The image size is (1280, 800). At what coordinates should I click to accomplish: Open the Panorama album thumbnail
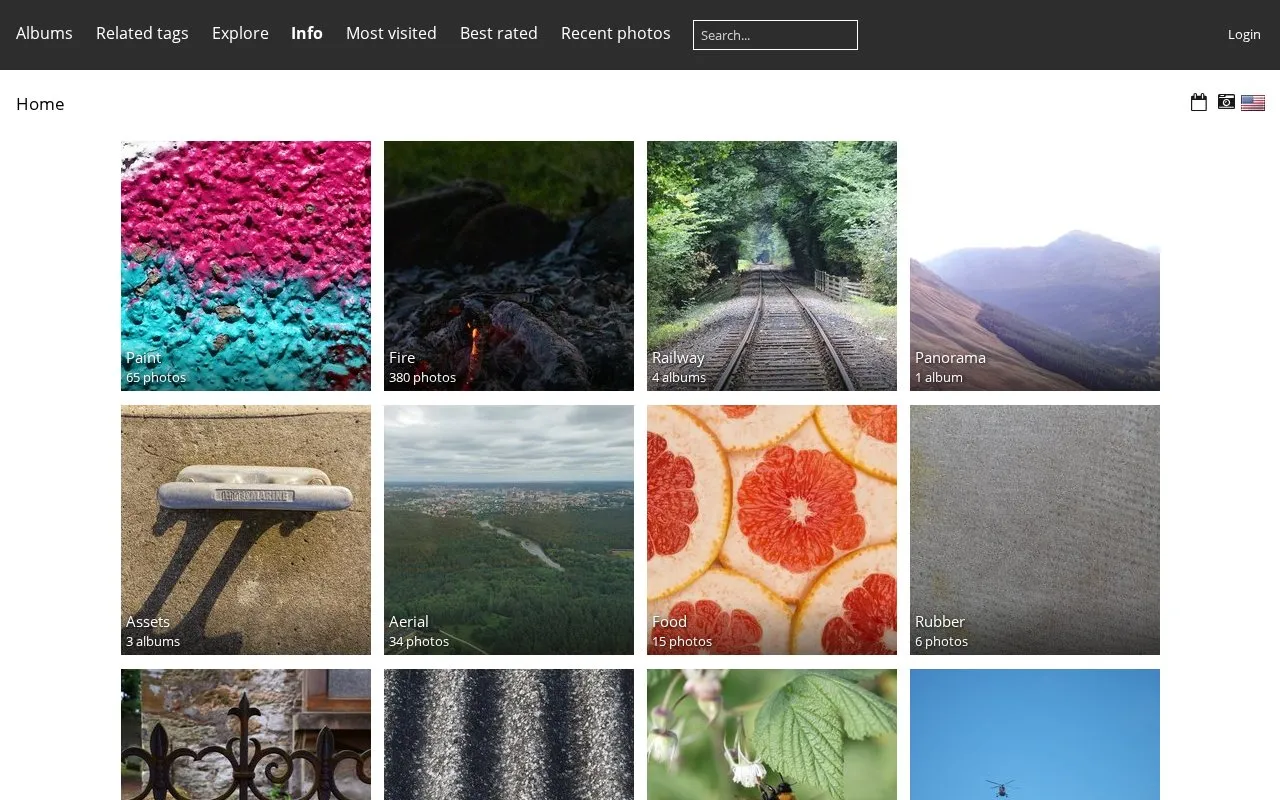(1035, 266)
